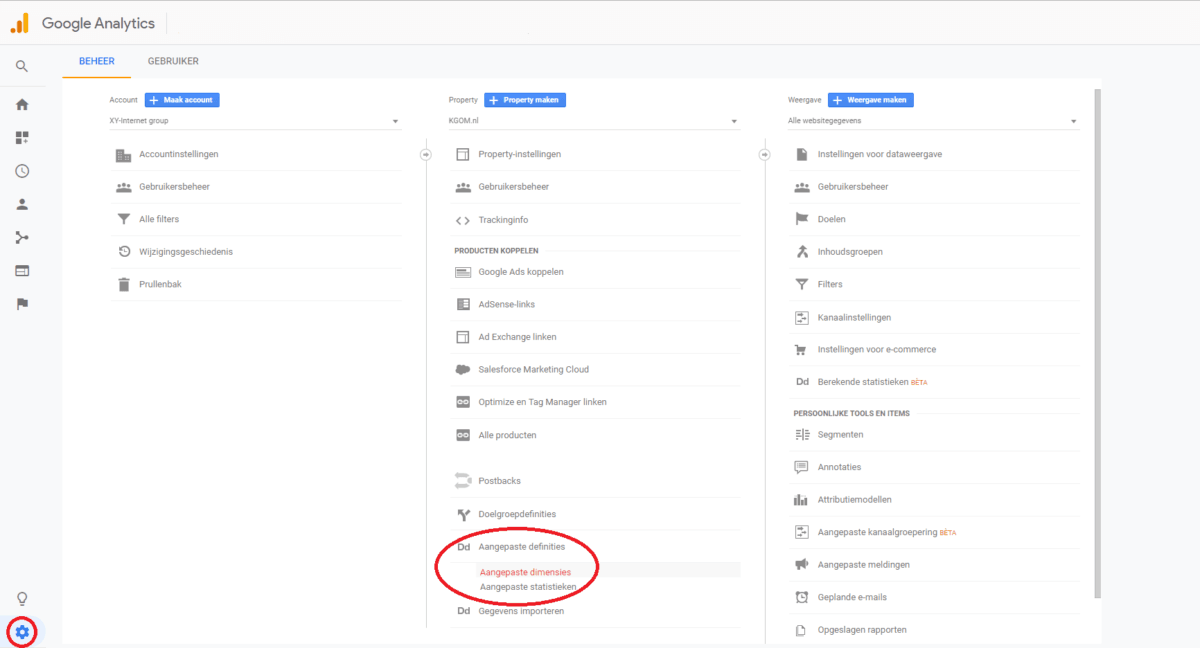Image resolution: width=1200 pixels, height=648 pixels.
Task: Click the Postbacks arrows icon
Action: tap(462, 481)
